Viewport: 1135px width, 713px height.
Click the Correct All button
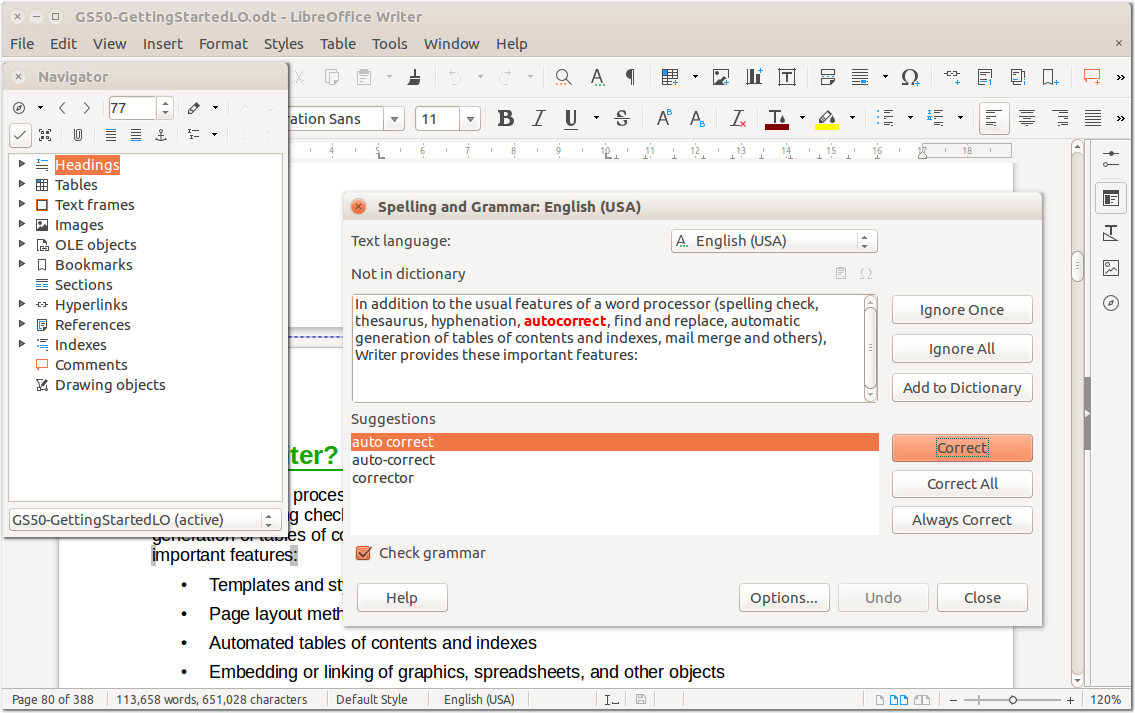tap(961, 483)
